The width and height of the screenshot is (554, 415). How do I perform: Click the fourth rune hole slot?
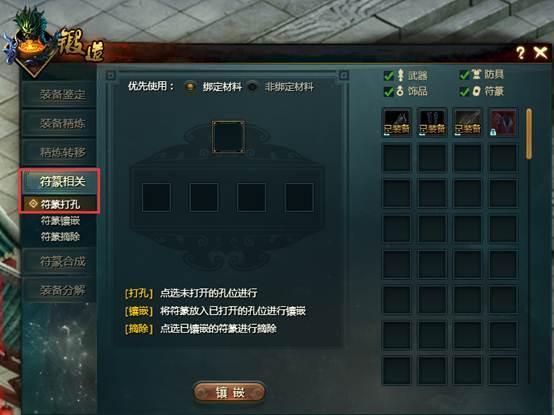(x=299, y=197)
